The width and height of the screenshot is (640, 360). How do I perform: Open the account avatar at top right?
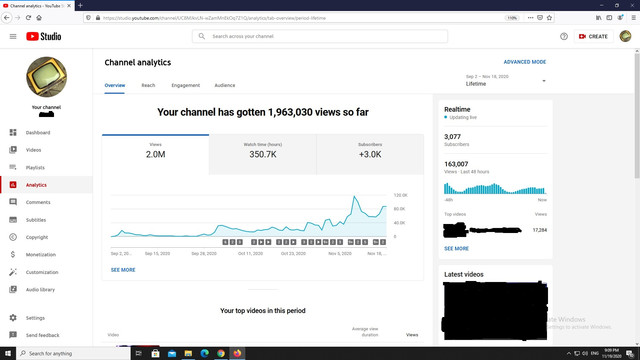click(x=625, y=36)
